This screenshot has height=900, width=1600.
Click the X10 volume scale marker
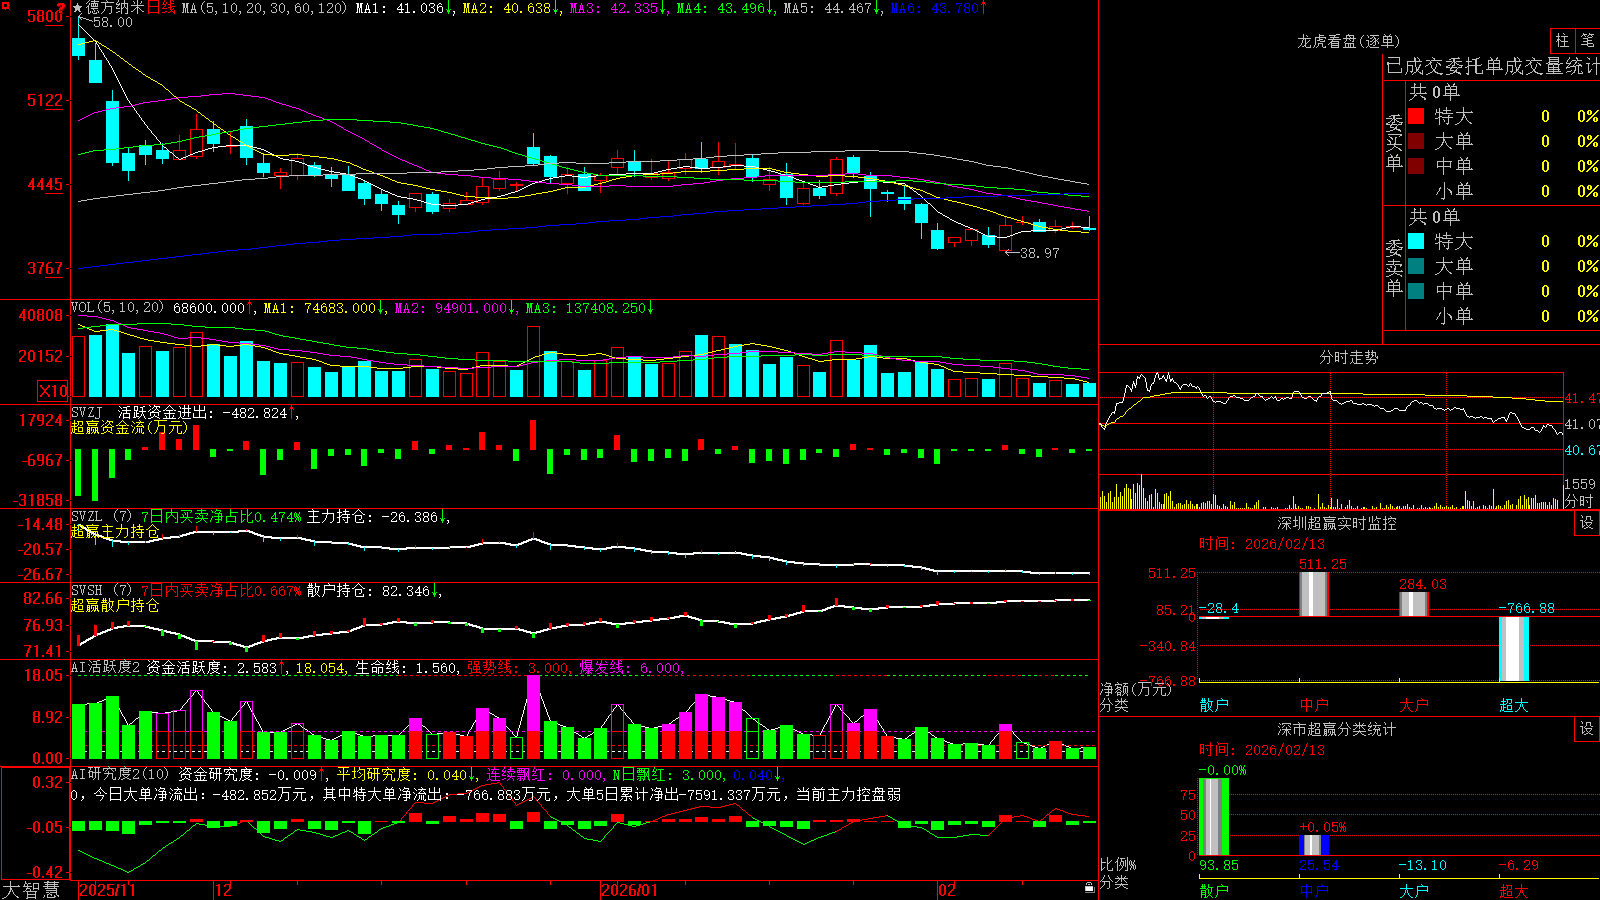click(x=53, y=391)
